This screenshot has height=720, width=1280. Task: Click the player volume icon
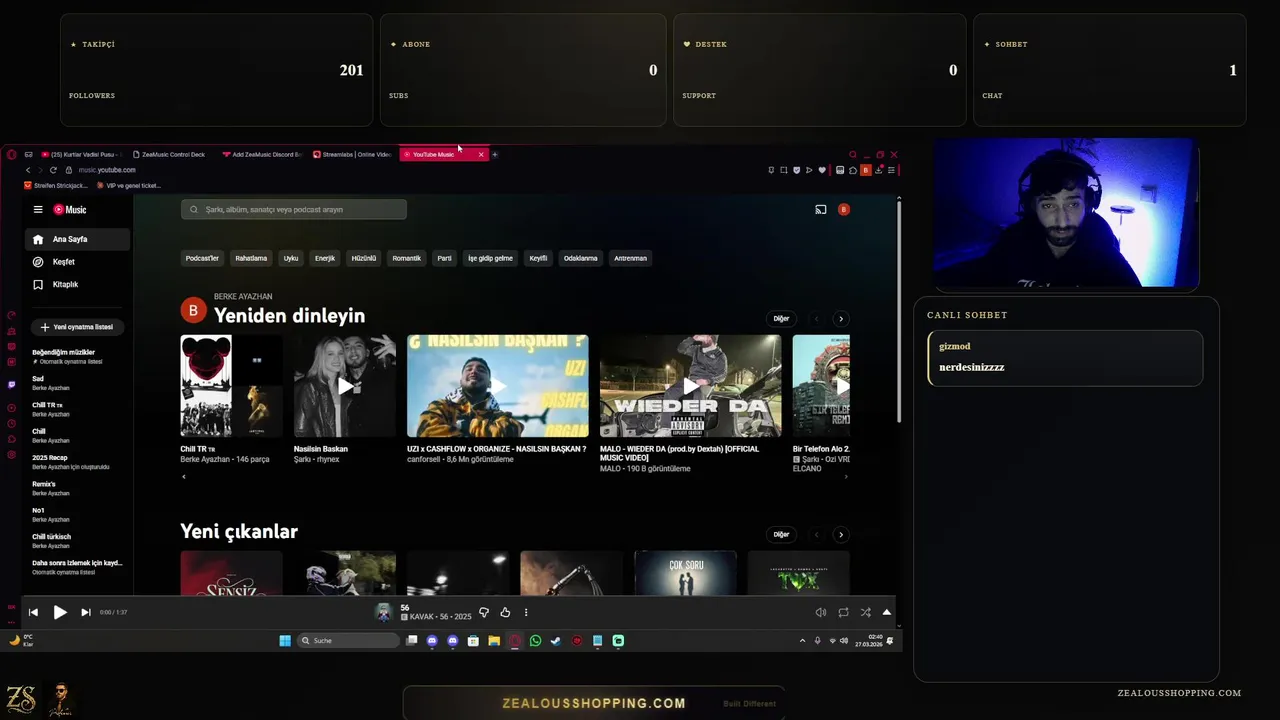pyautogui.click(x=821, y=612)
